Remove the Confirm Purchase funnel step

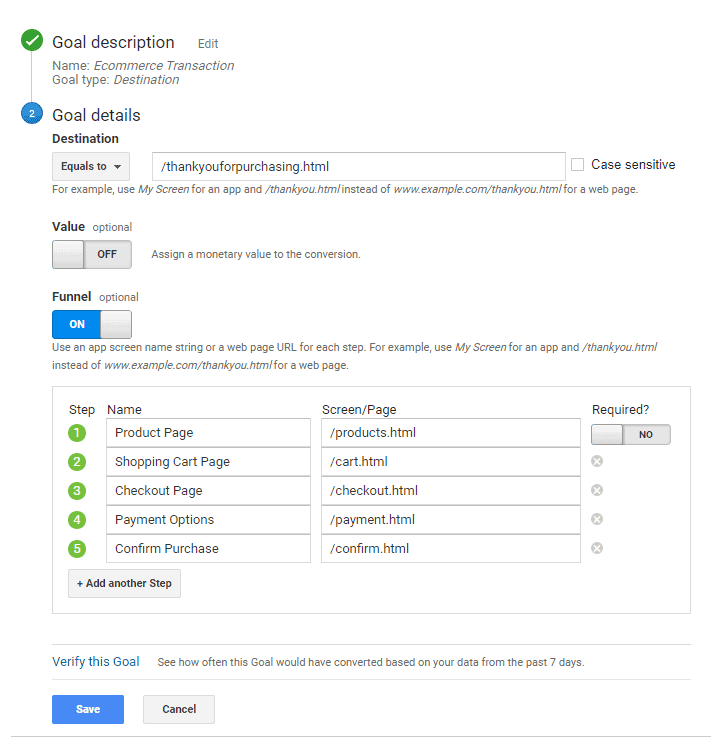[597, 548]
